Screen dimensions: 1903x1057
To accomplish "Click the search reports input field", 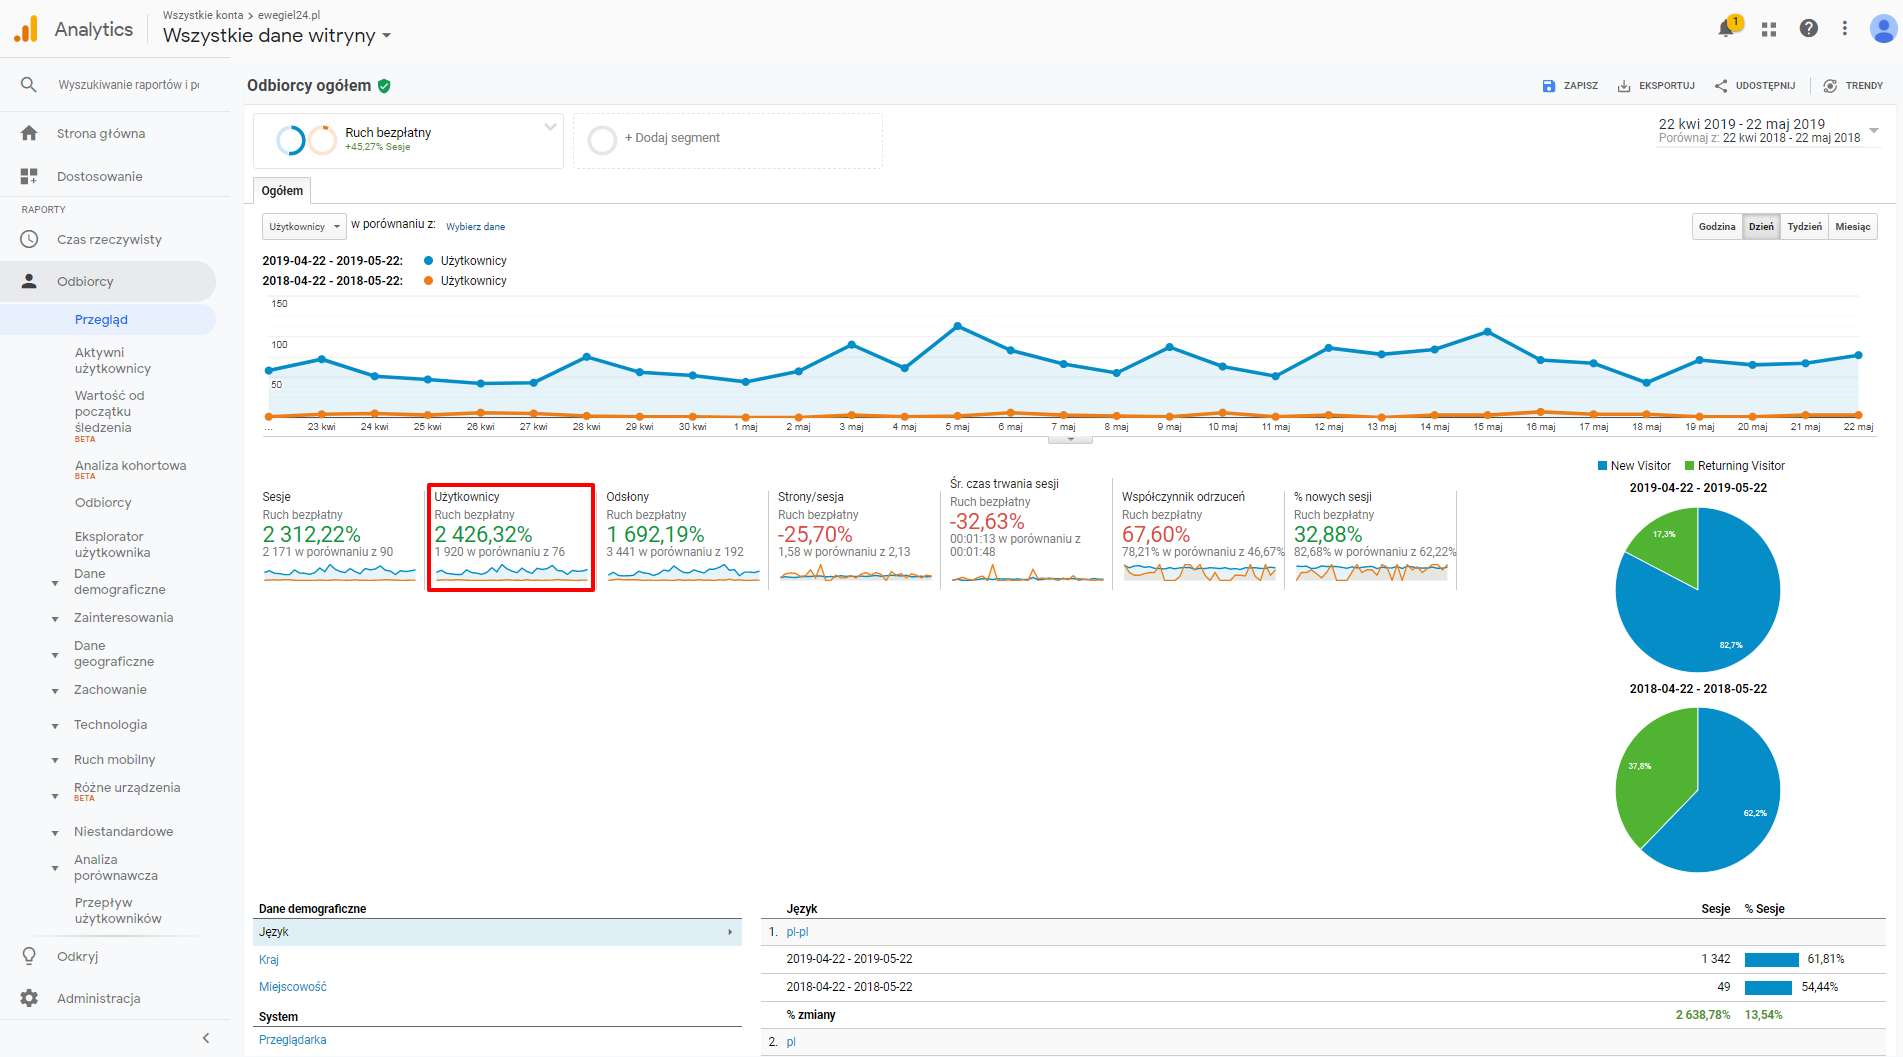I will pos(128,85).
